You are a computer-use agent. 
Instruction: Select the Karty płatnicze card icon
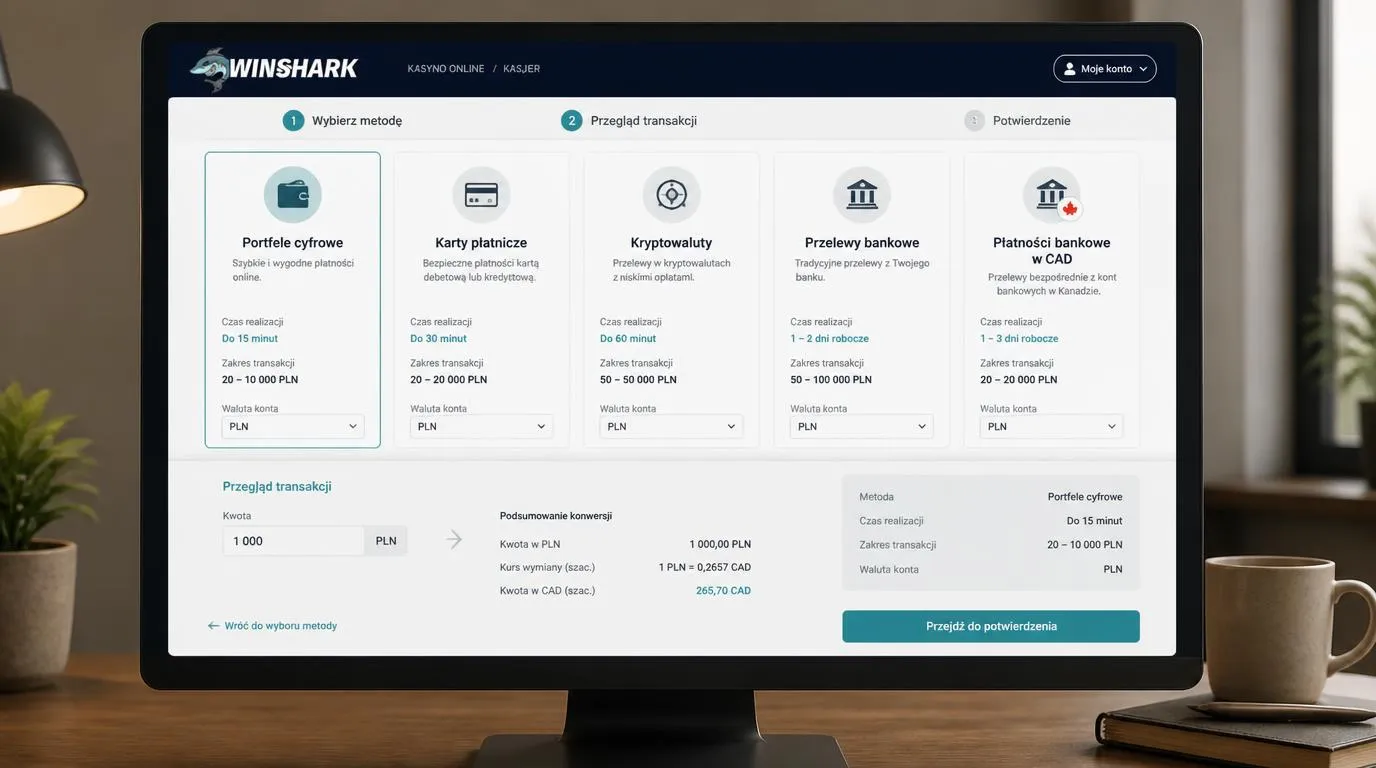[x=481, y=195]
